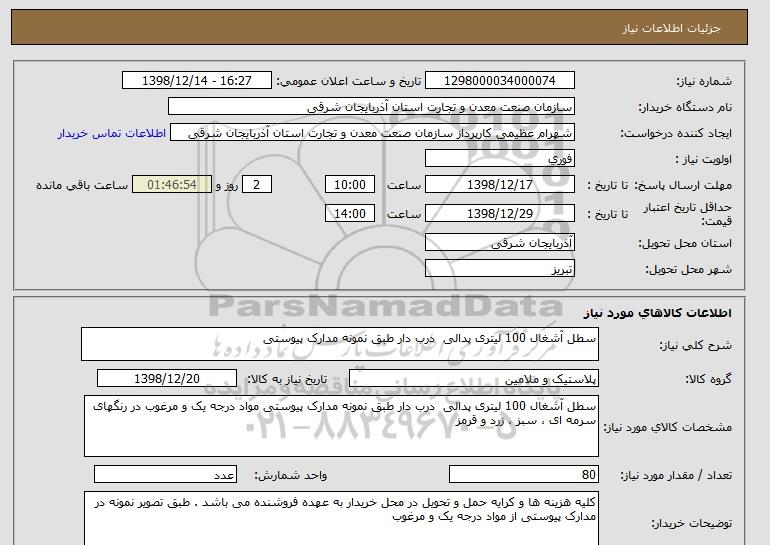Viewport: 770px width, 545px height.
Task: Select the label شرح کلی نیاز
Action: point(695,345)
